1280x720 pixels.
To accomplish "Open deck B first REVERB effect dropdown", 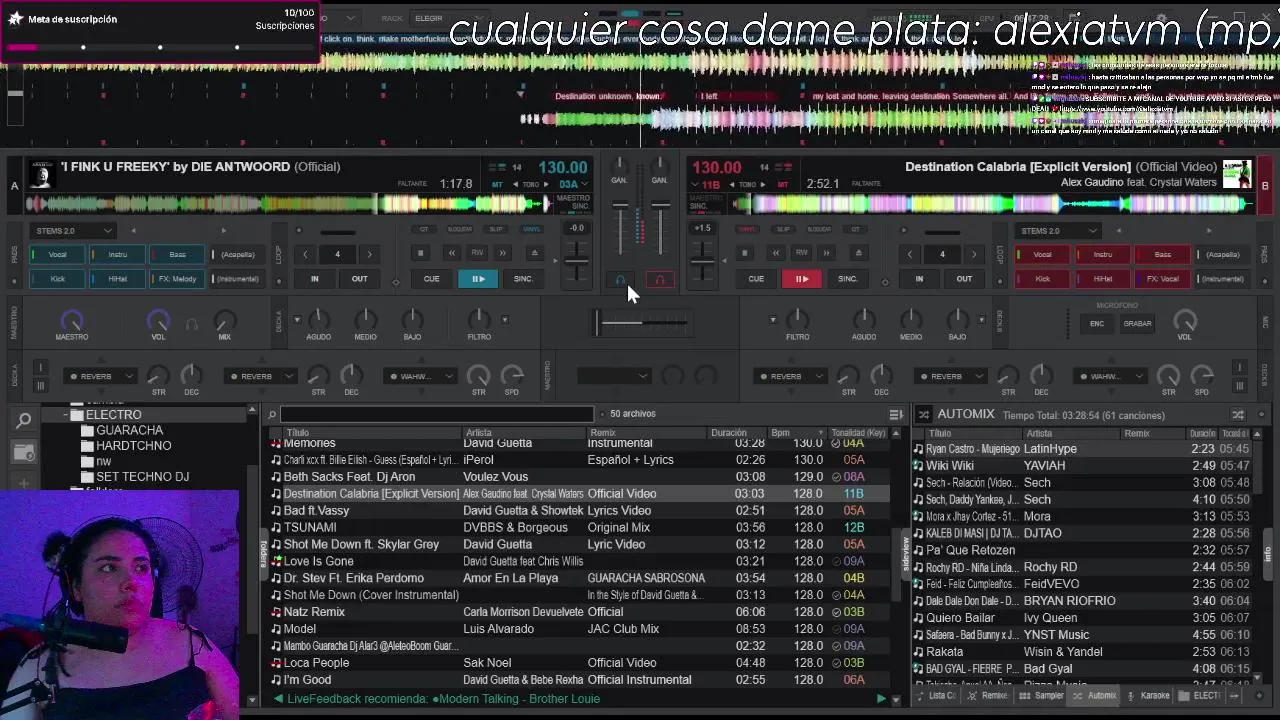I will point(789,377).
